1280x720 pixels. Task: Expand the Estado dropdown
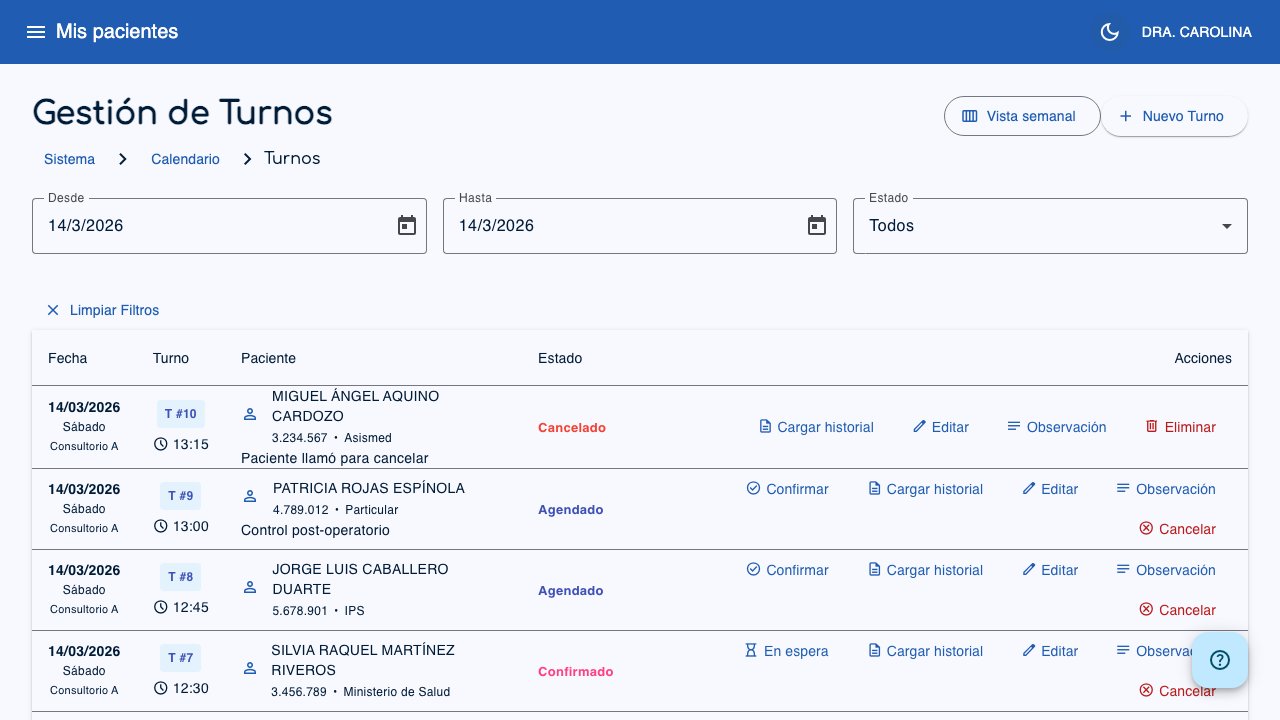[1049, 226]
